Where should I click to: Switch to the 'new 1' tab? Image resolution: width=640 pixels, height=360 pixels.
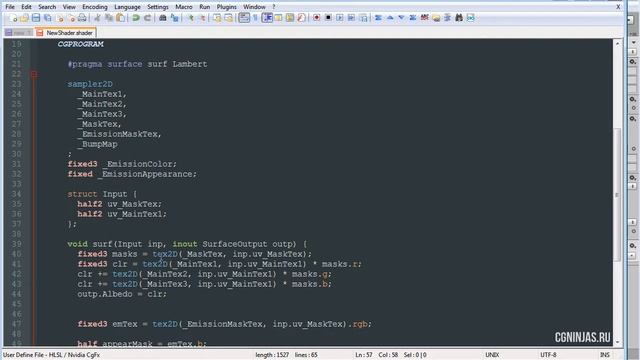pos(18,33)
